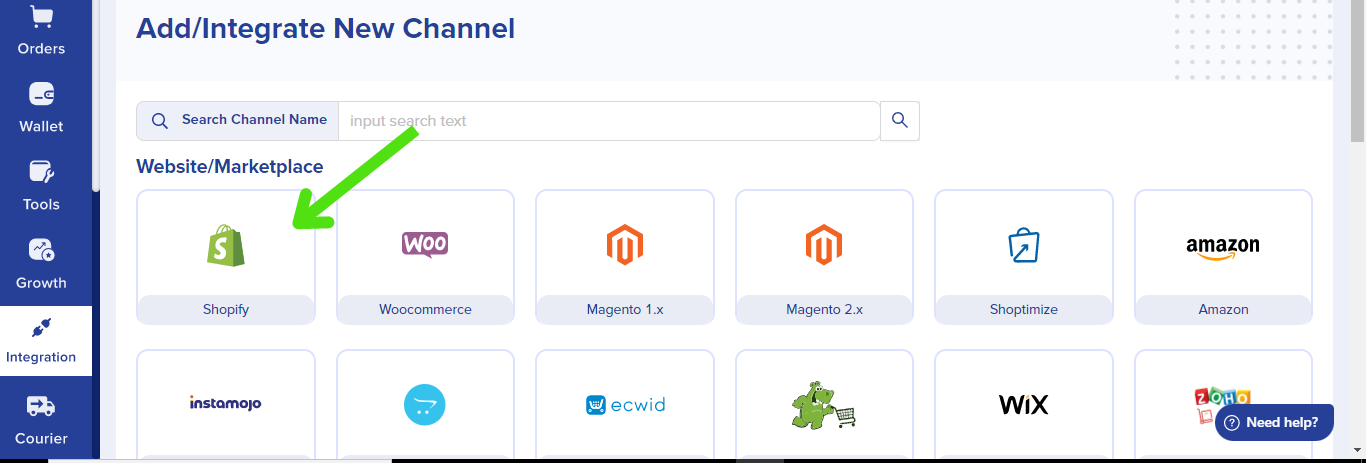
Task: Click the blue cart channel logo
Action: [x=425, y=405]
